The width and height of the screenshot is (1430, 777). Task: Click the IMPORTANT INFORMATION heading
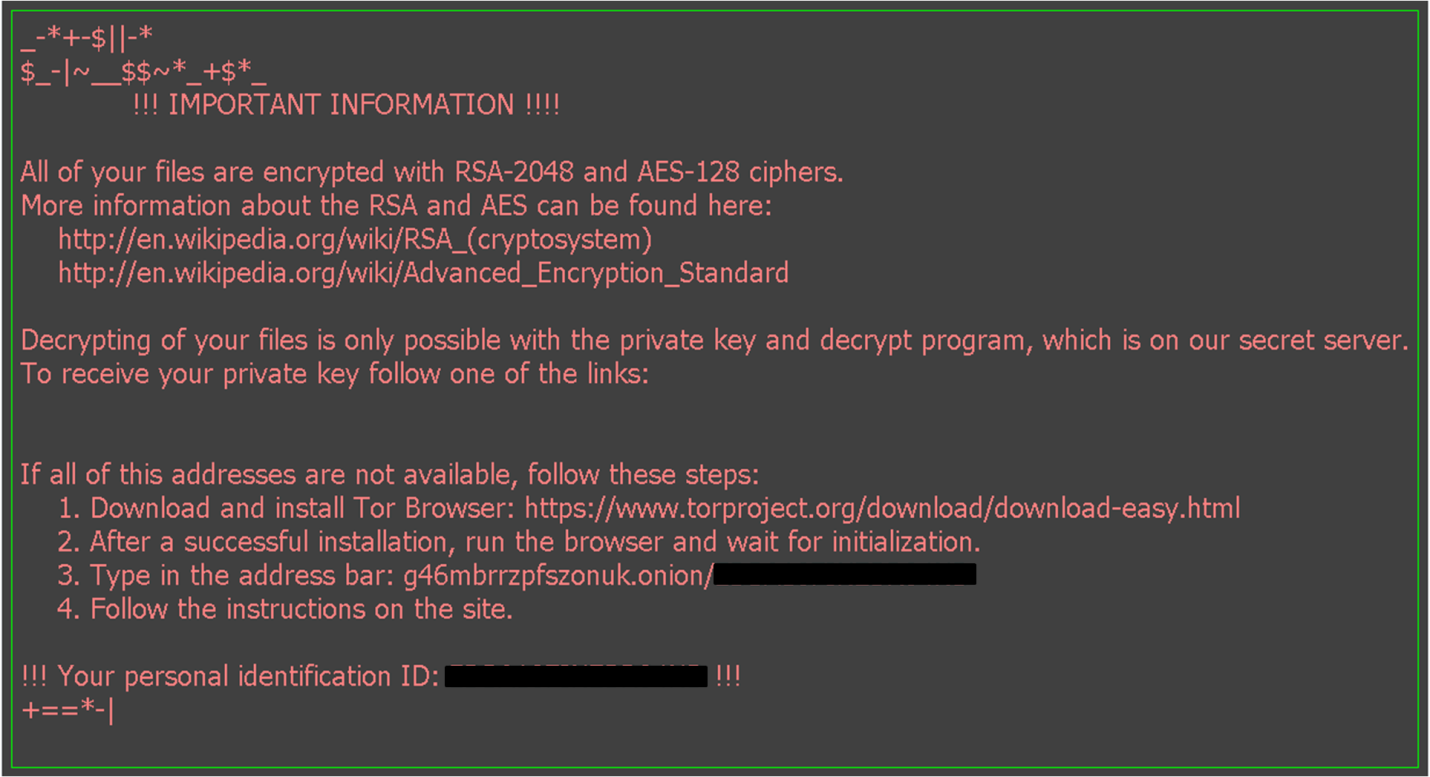pyautogui.click(x=346, y=105)
